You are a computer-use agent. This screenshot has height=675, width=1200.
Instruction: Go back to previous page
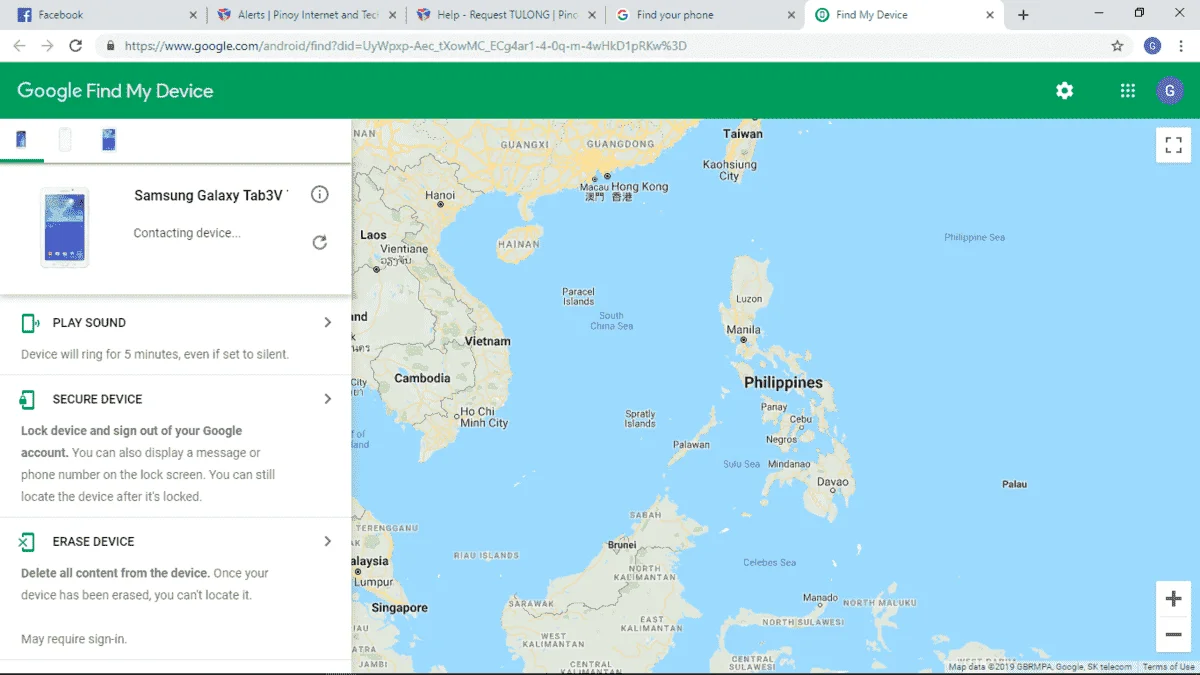click(19, 46)
